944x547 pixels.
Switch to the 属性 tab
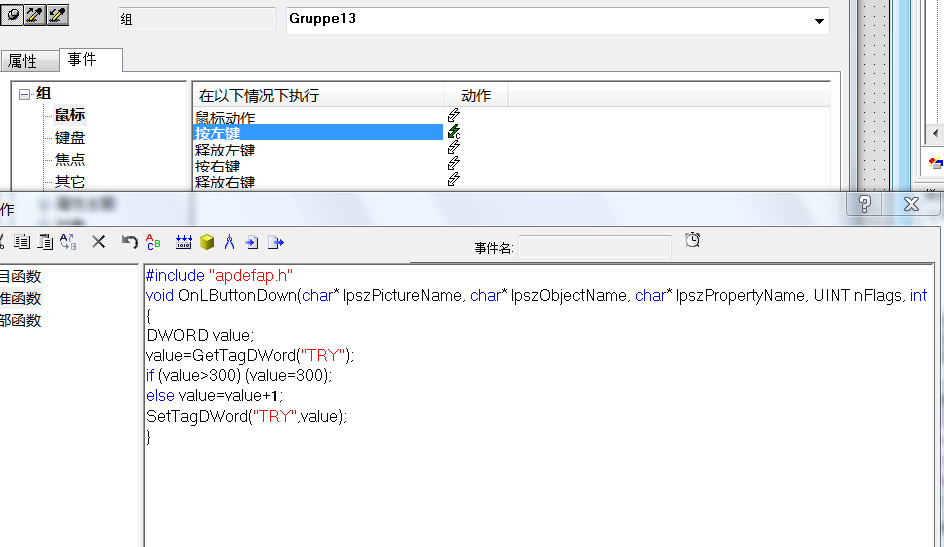click(24, 61)
